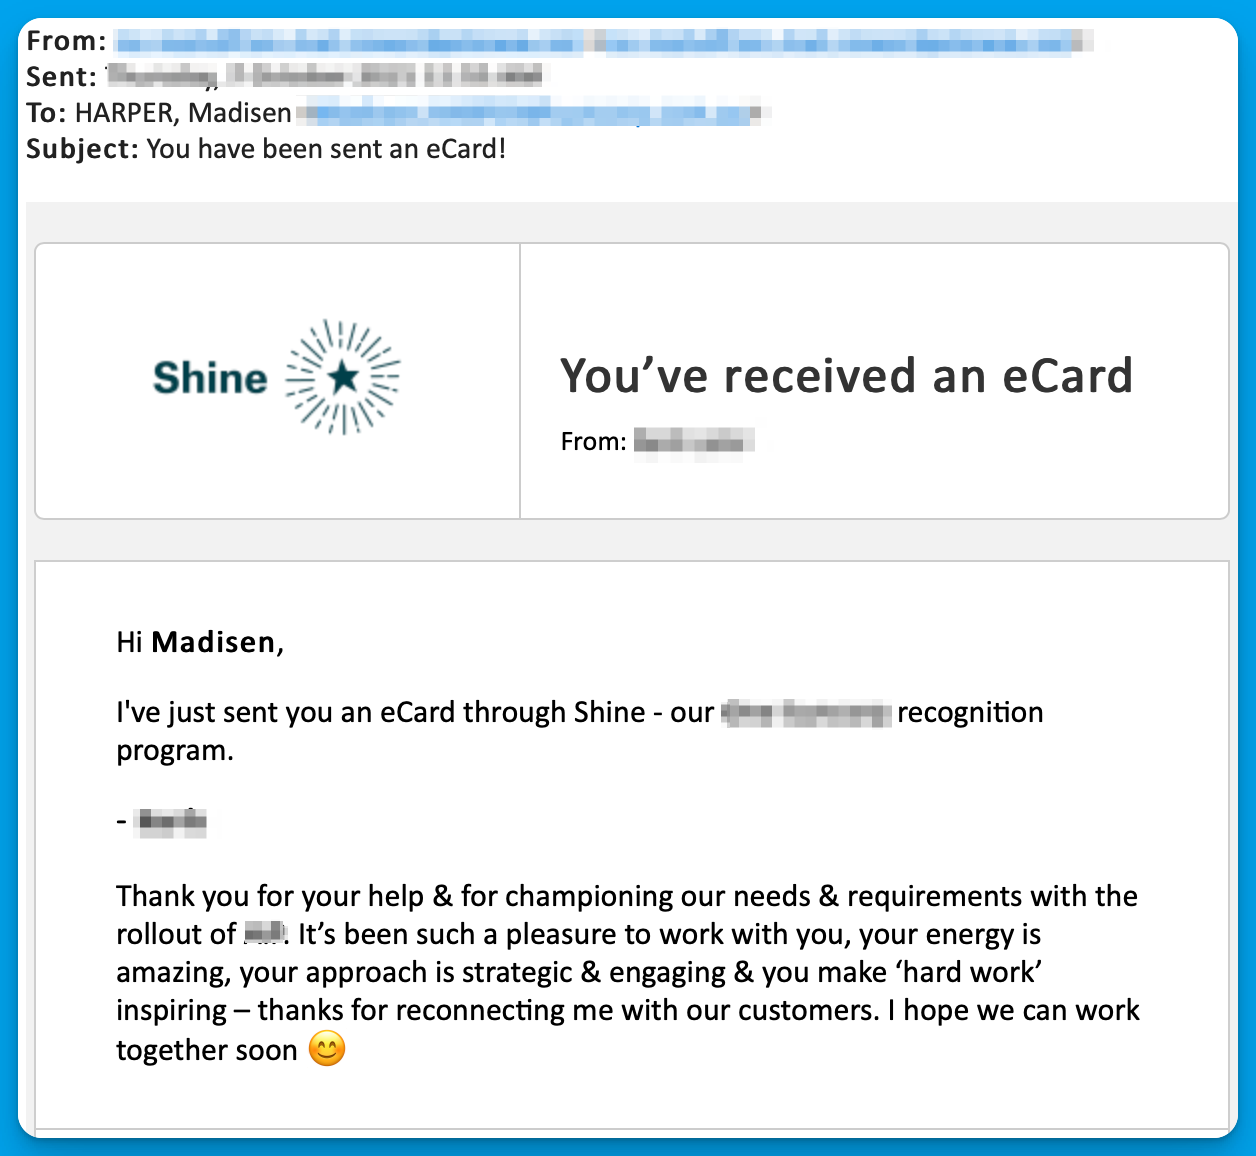Click the bold 'To:' header label
1256x1156 pixels.
(x=46, y=113)
